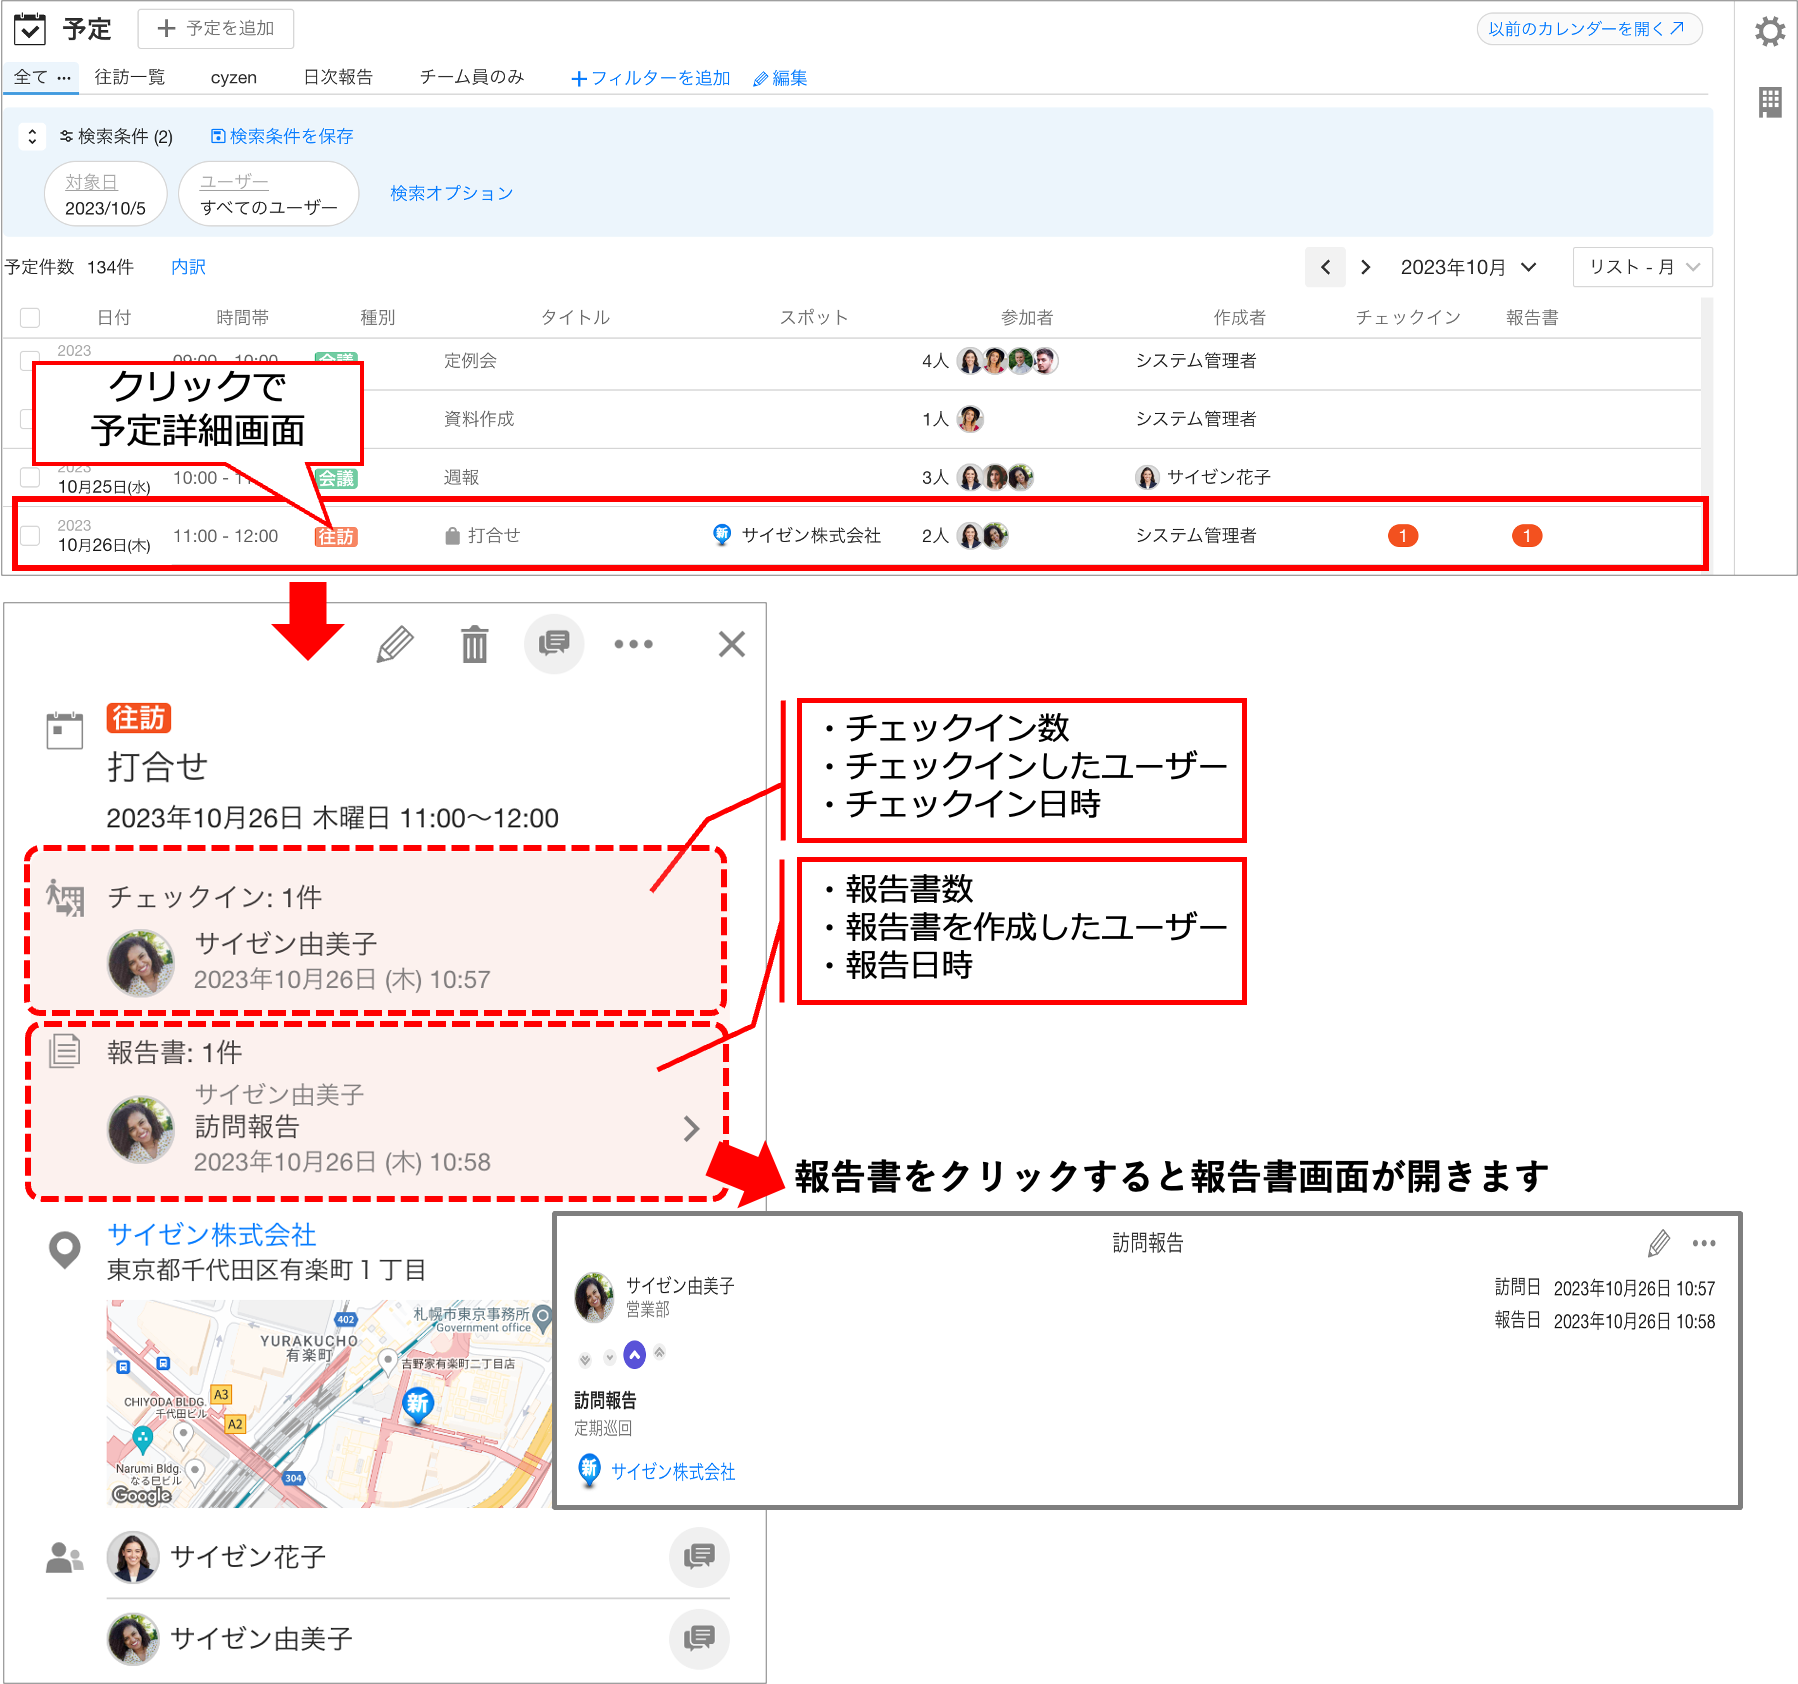Open the settings gear icon
Screen dimensions: 1798x1684
[1769, 31]
